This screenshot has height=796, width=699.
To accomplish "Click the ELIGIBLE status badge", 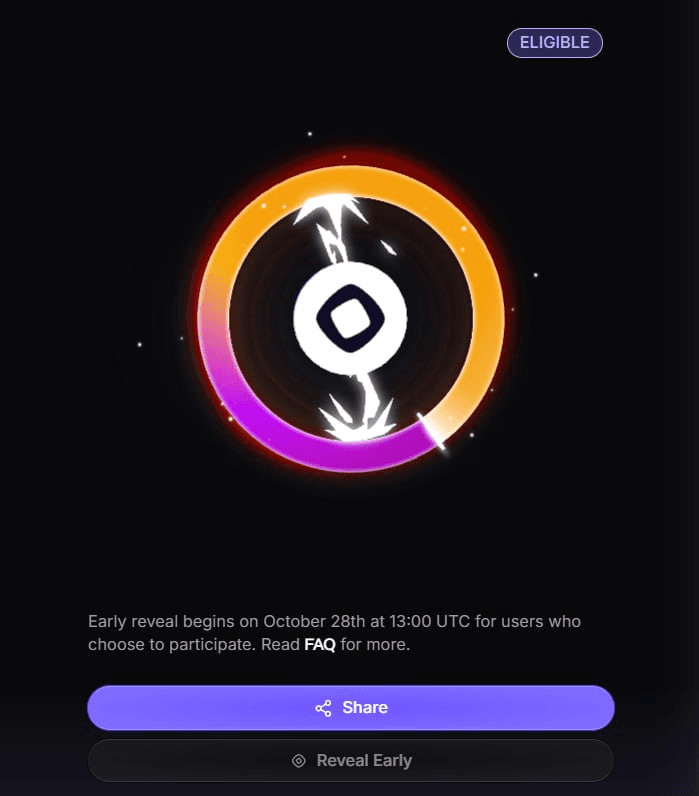I will [554, 43].
